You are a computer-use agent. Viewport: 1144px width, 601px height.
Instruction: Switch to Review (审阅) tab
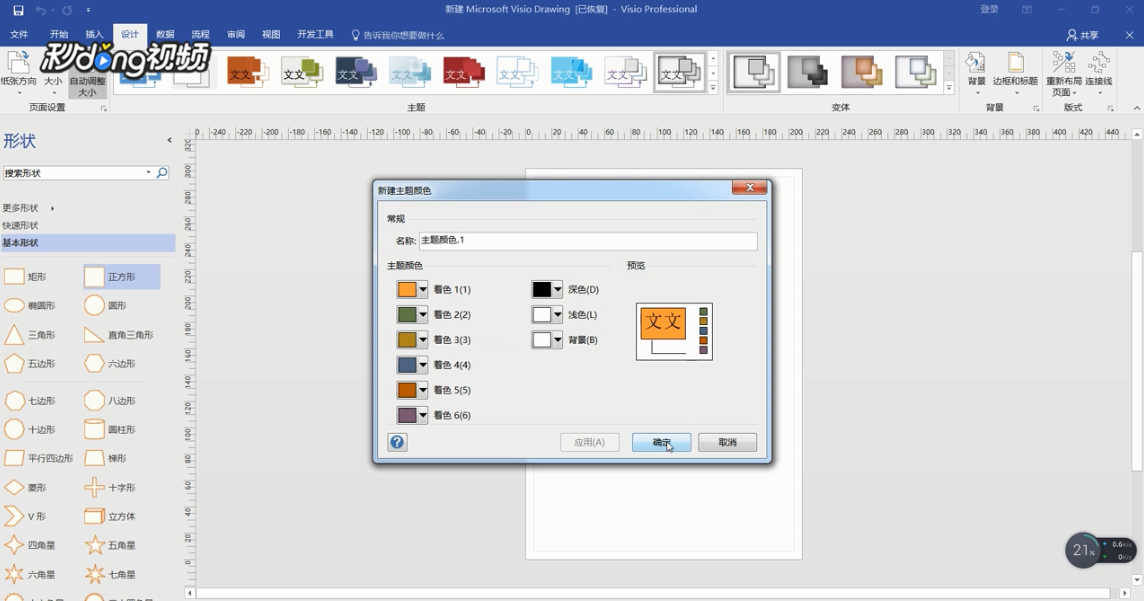pyautogui.click(x=236, y=34)
